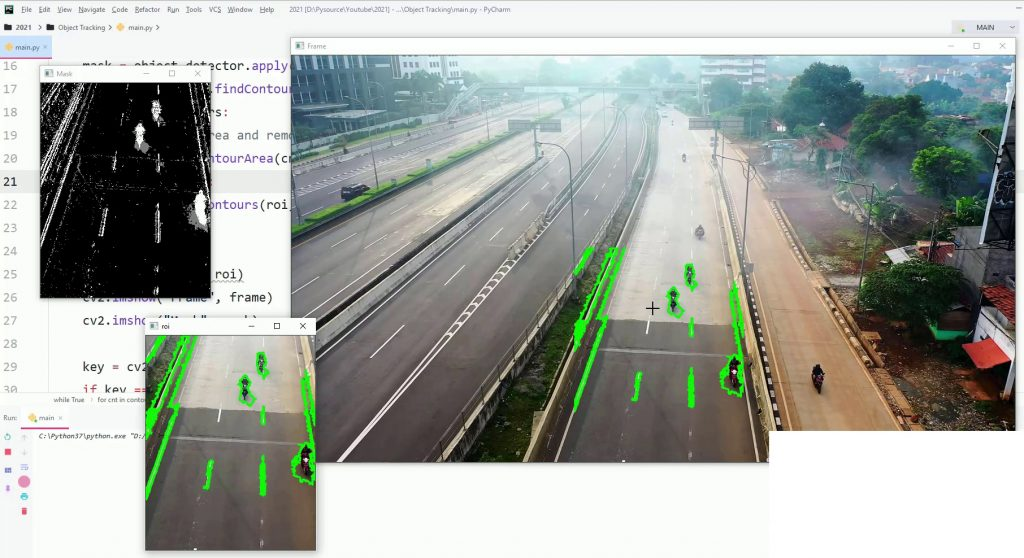The width and height of the screenshot is (1024, 558).
Task: Click 'while True' code breadcrumb
Action: pyautogui.click(x=69, y=400)
